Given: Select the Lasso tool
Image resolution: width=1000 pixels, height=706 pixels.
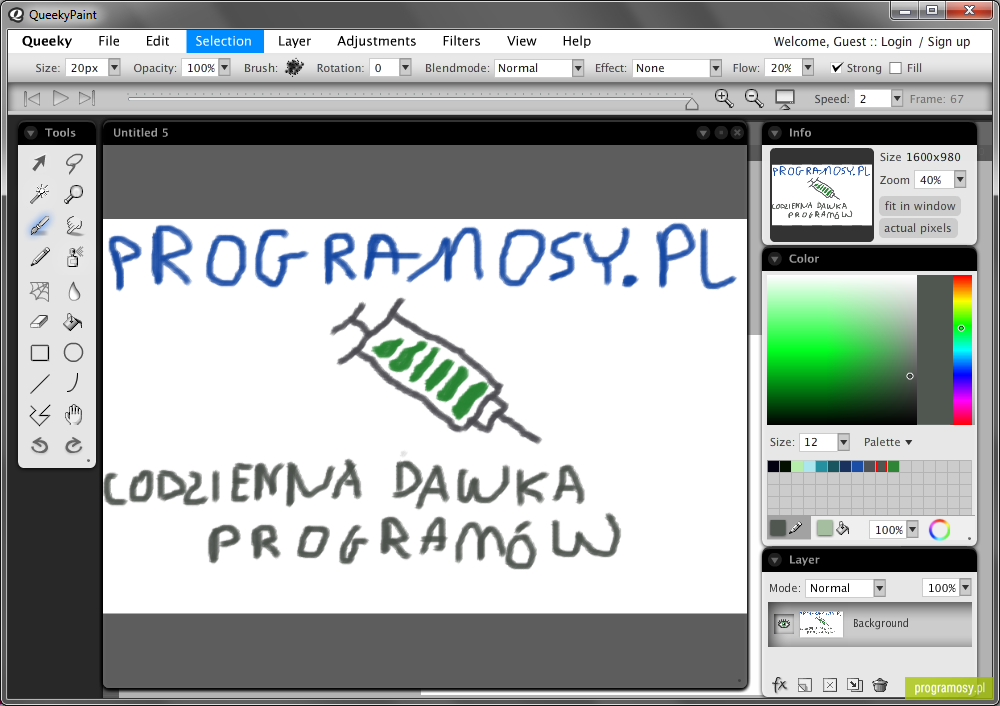Looking at the screenshot, I should 73,163.
